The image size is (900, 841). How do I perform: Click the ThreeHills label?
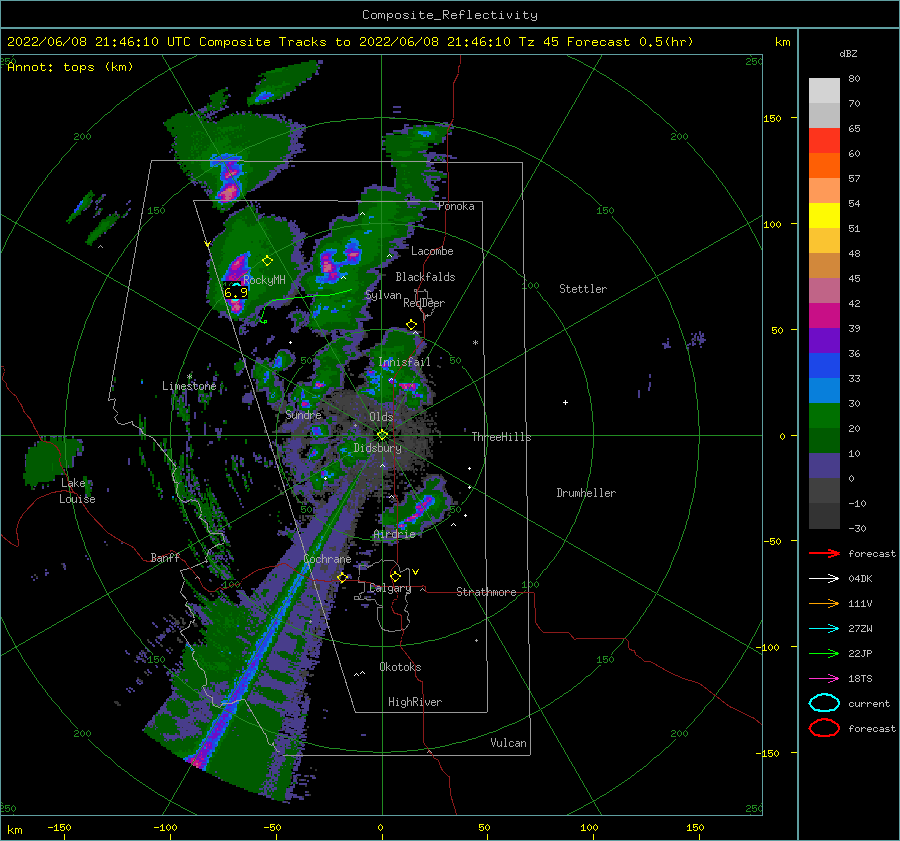coord(501,437)
